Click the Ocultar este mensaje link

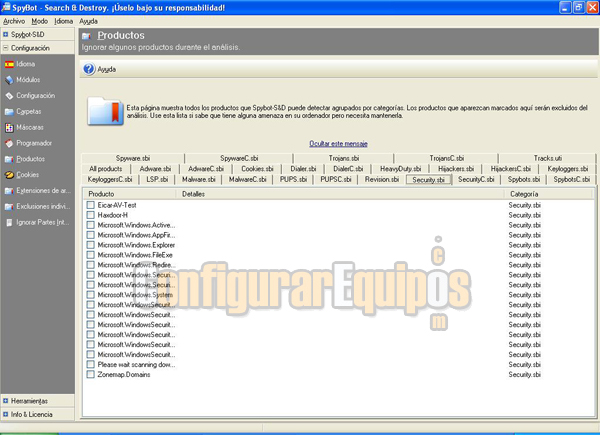[338, 143]
